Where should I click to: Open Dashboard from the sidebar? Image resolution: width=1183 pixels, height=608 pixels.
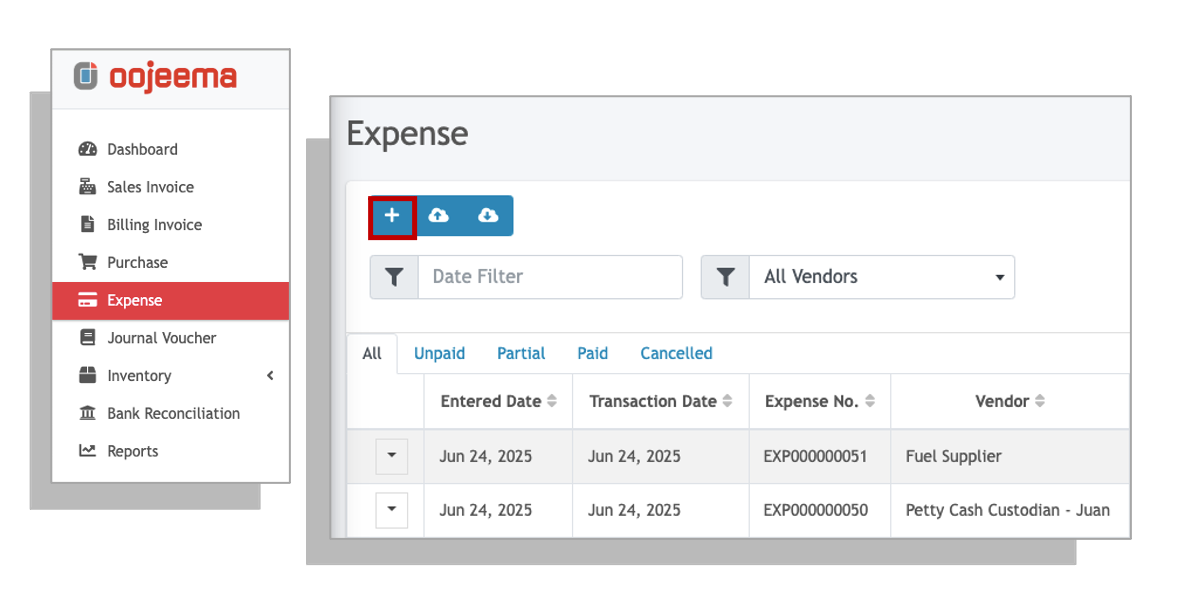(x=142, y=149)
